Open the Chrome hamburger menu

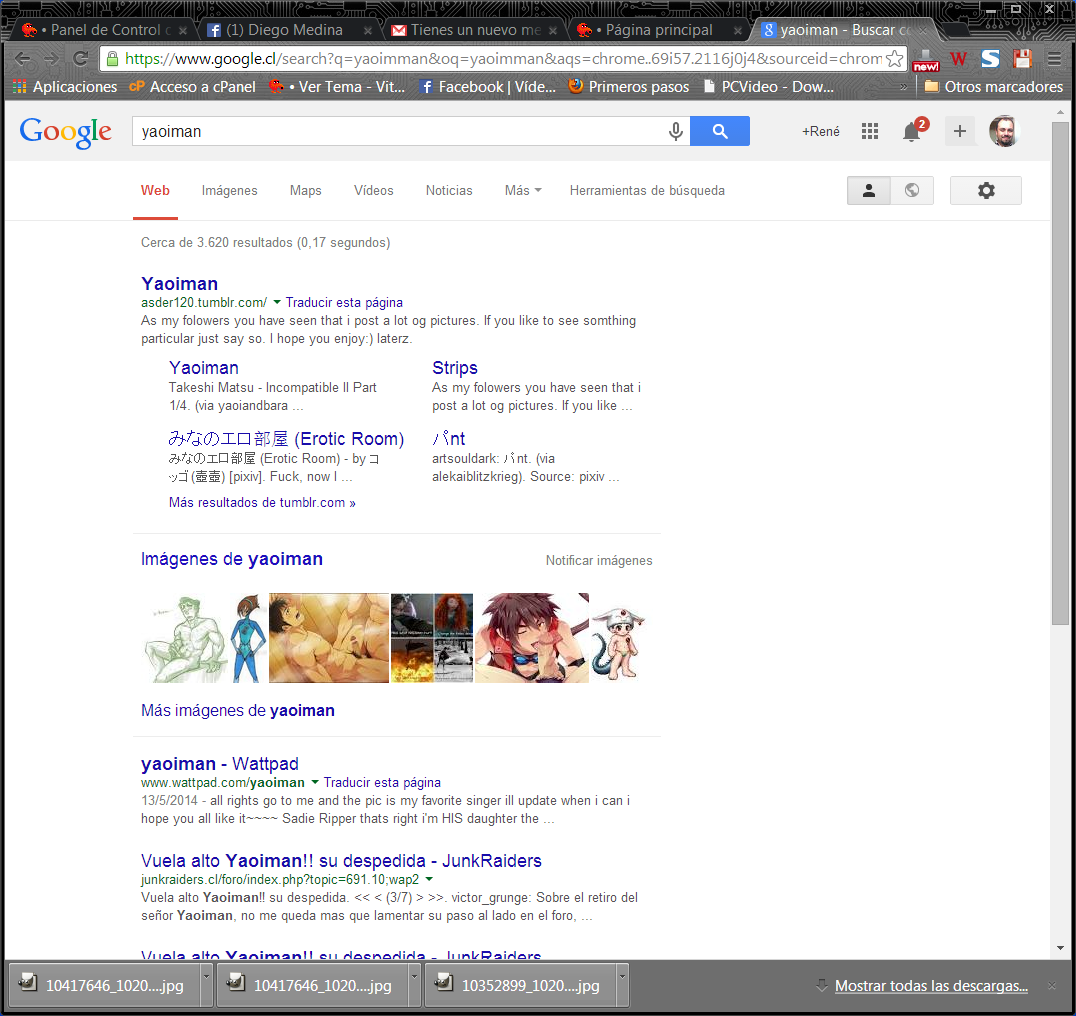point(1054,59)
